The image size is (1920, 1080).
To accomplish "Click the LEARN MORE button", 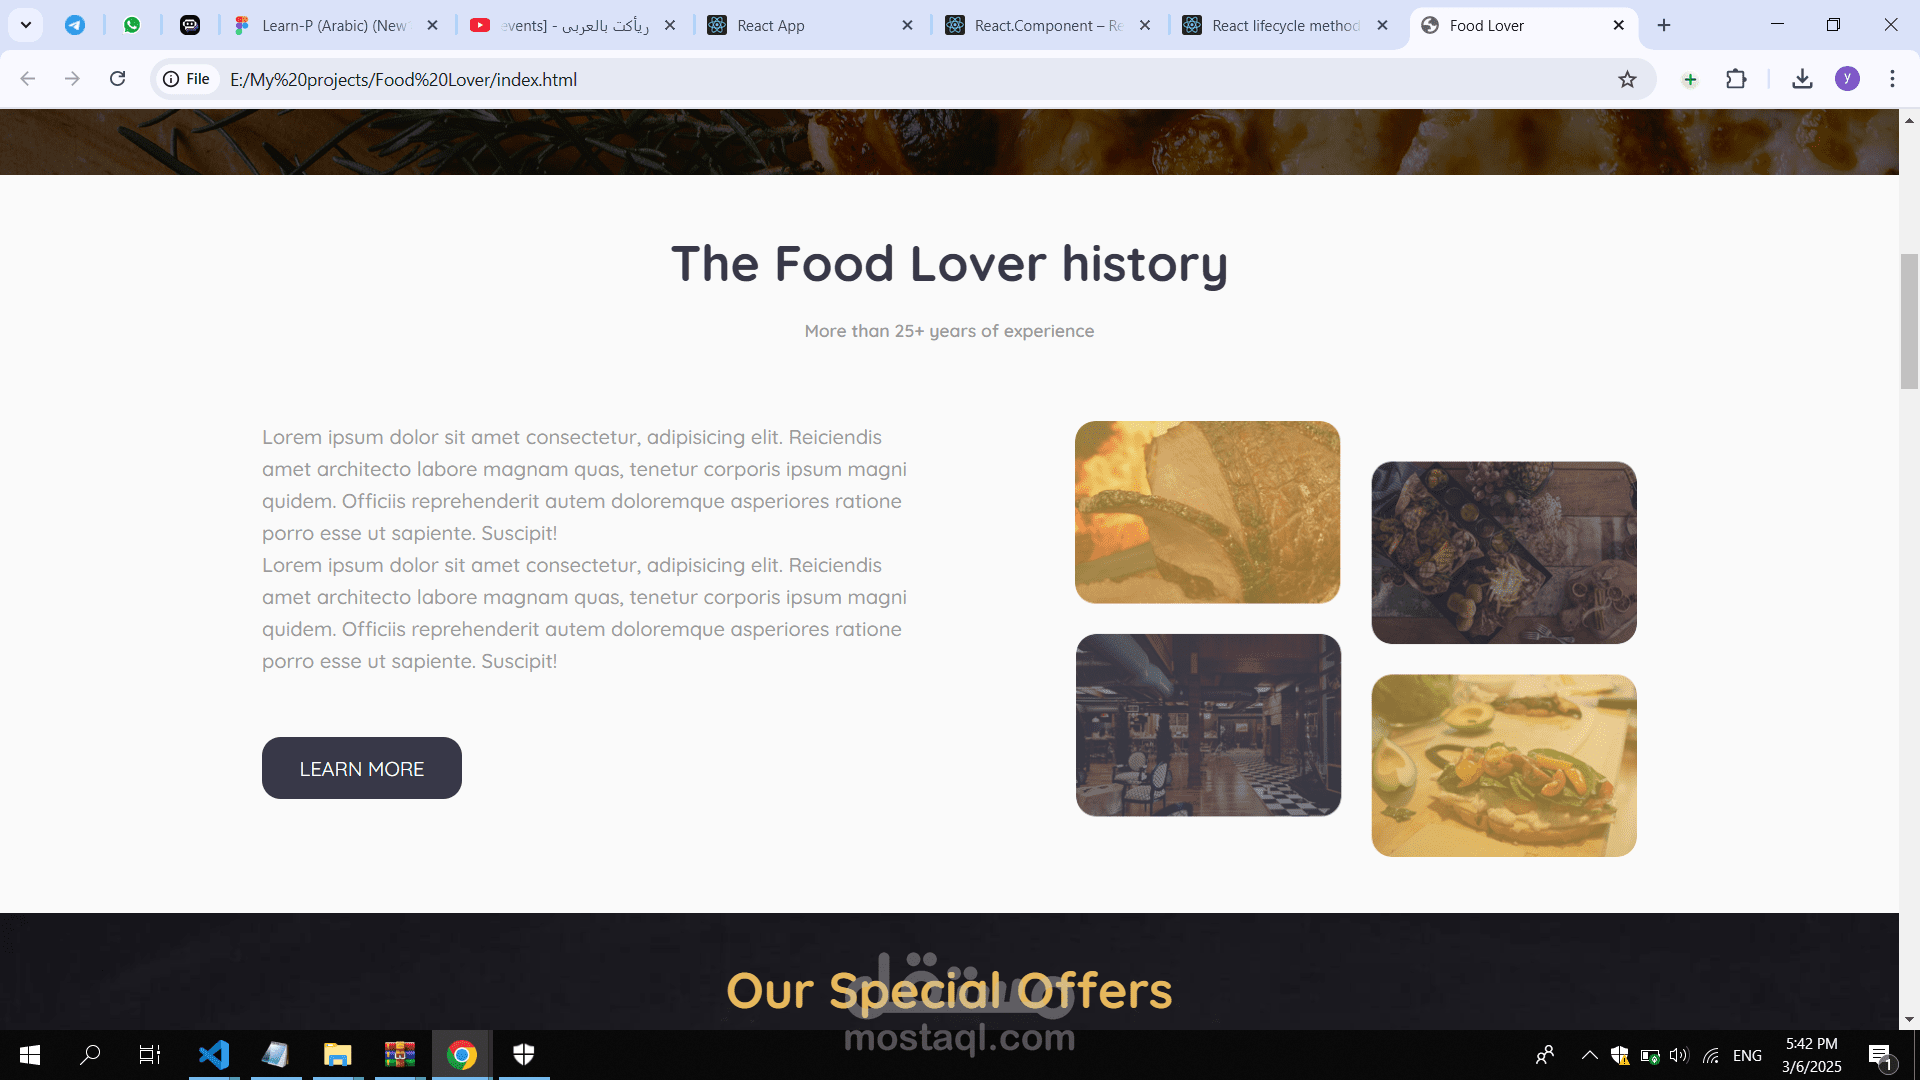I will pyautogui.click(x=362, y=768).
